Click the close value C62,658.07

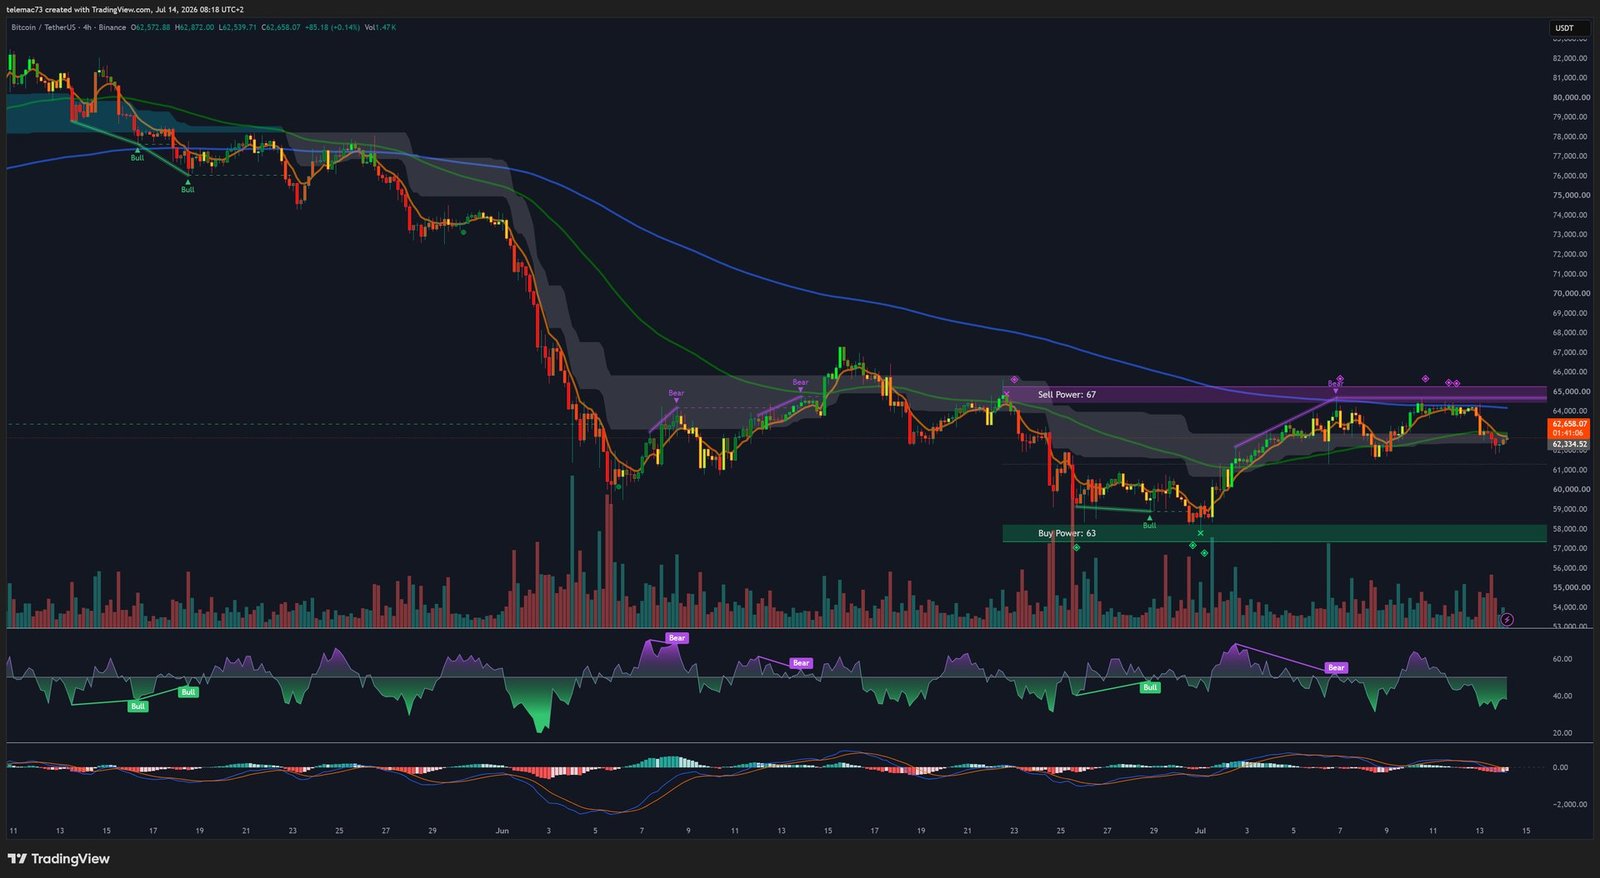(281, 27)
